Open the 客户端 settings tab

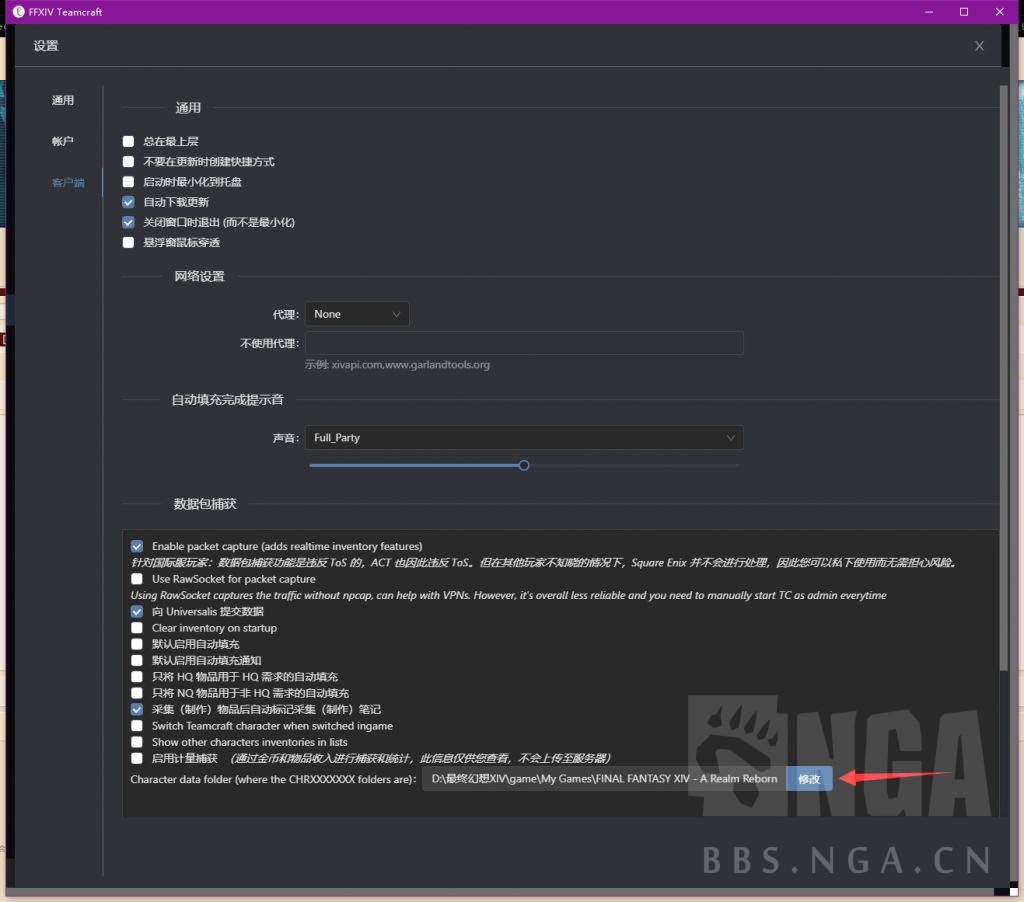click(x=68, y=182)
